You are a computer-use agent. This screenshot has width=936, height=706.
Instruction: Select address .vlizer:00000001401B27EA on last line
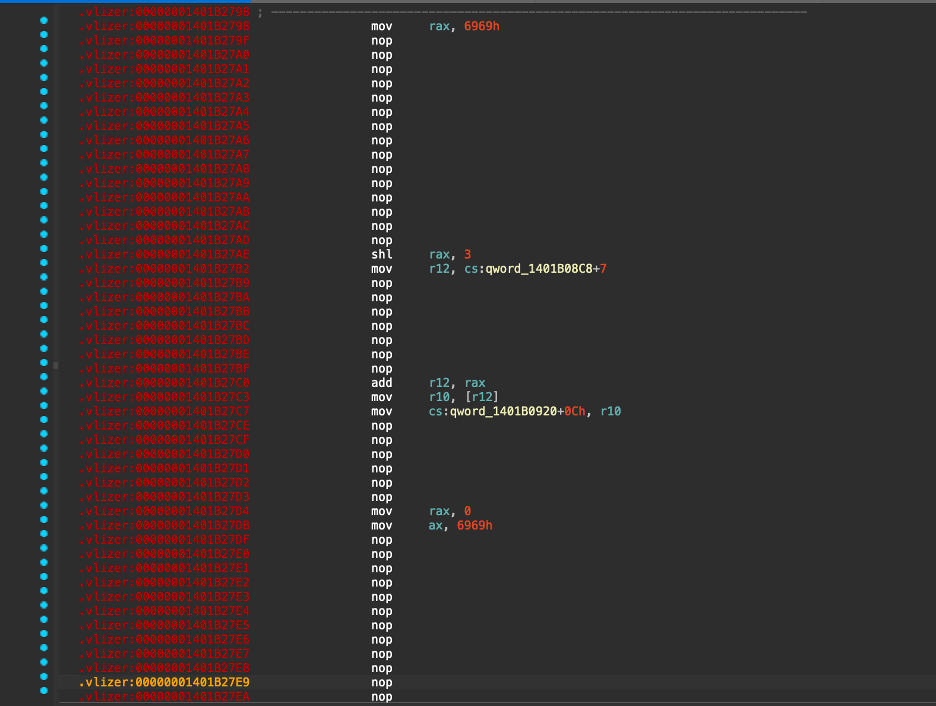click(164, 696)
